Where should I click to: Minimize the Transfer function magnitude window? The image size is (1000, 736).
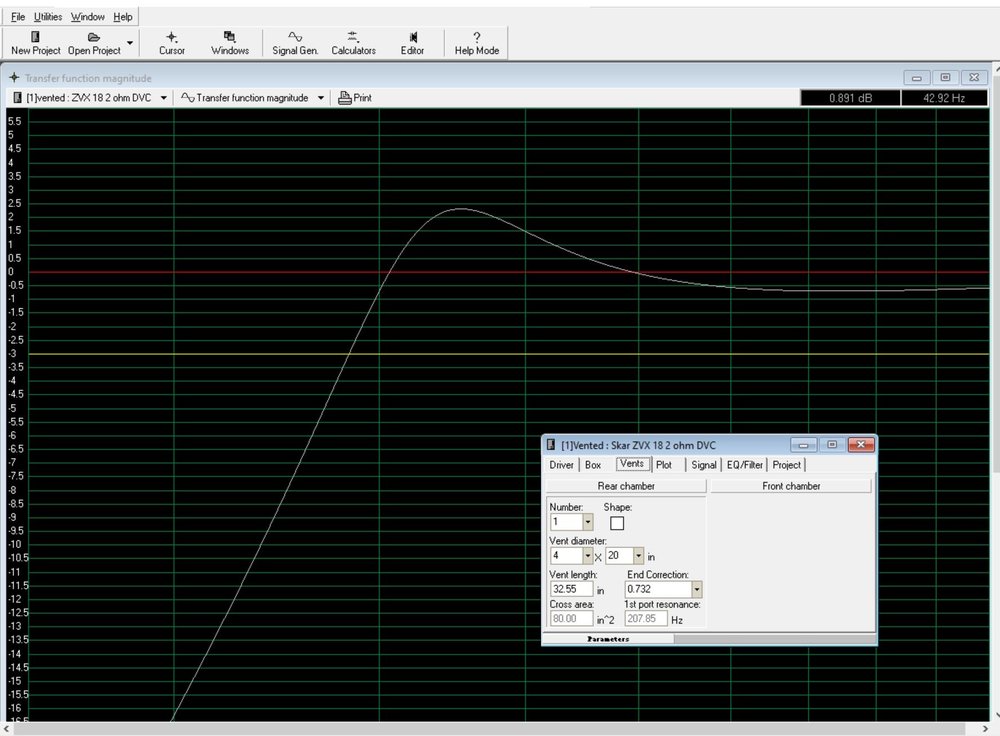coord(916,78)
